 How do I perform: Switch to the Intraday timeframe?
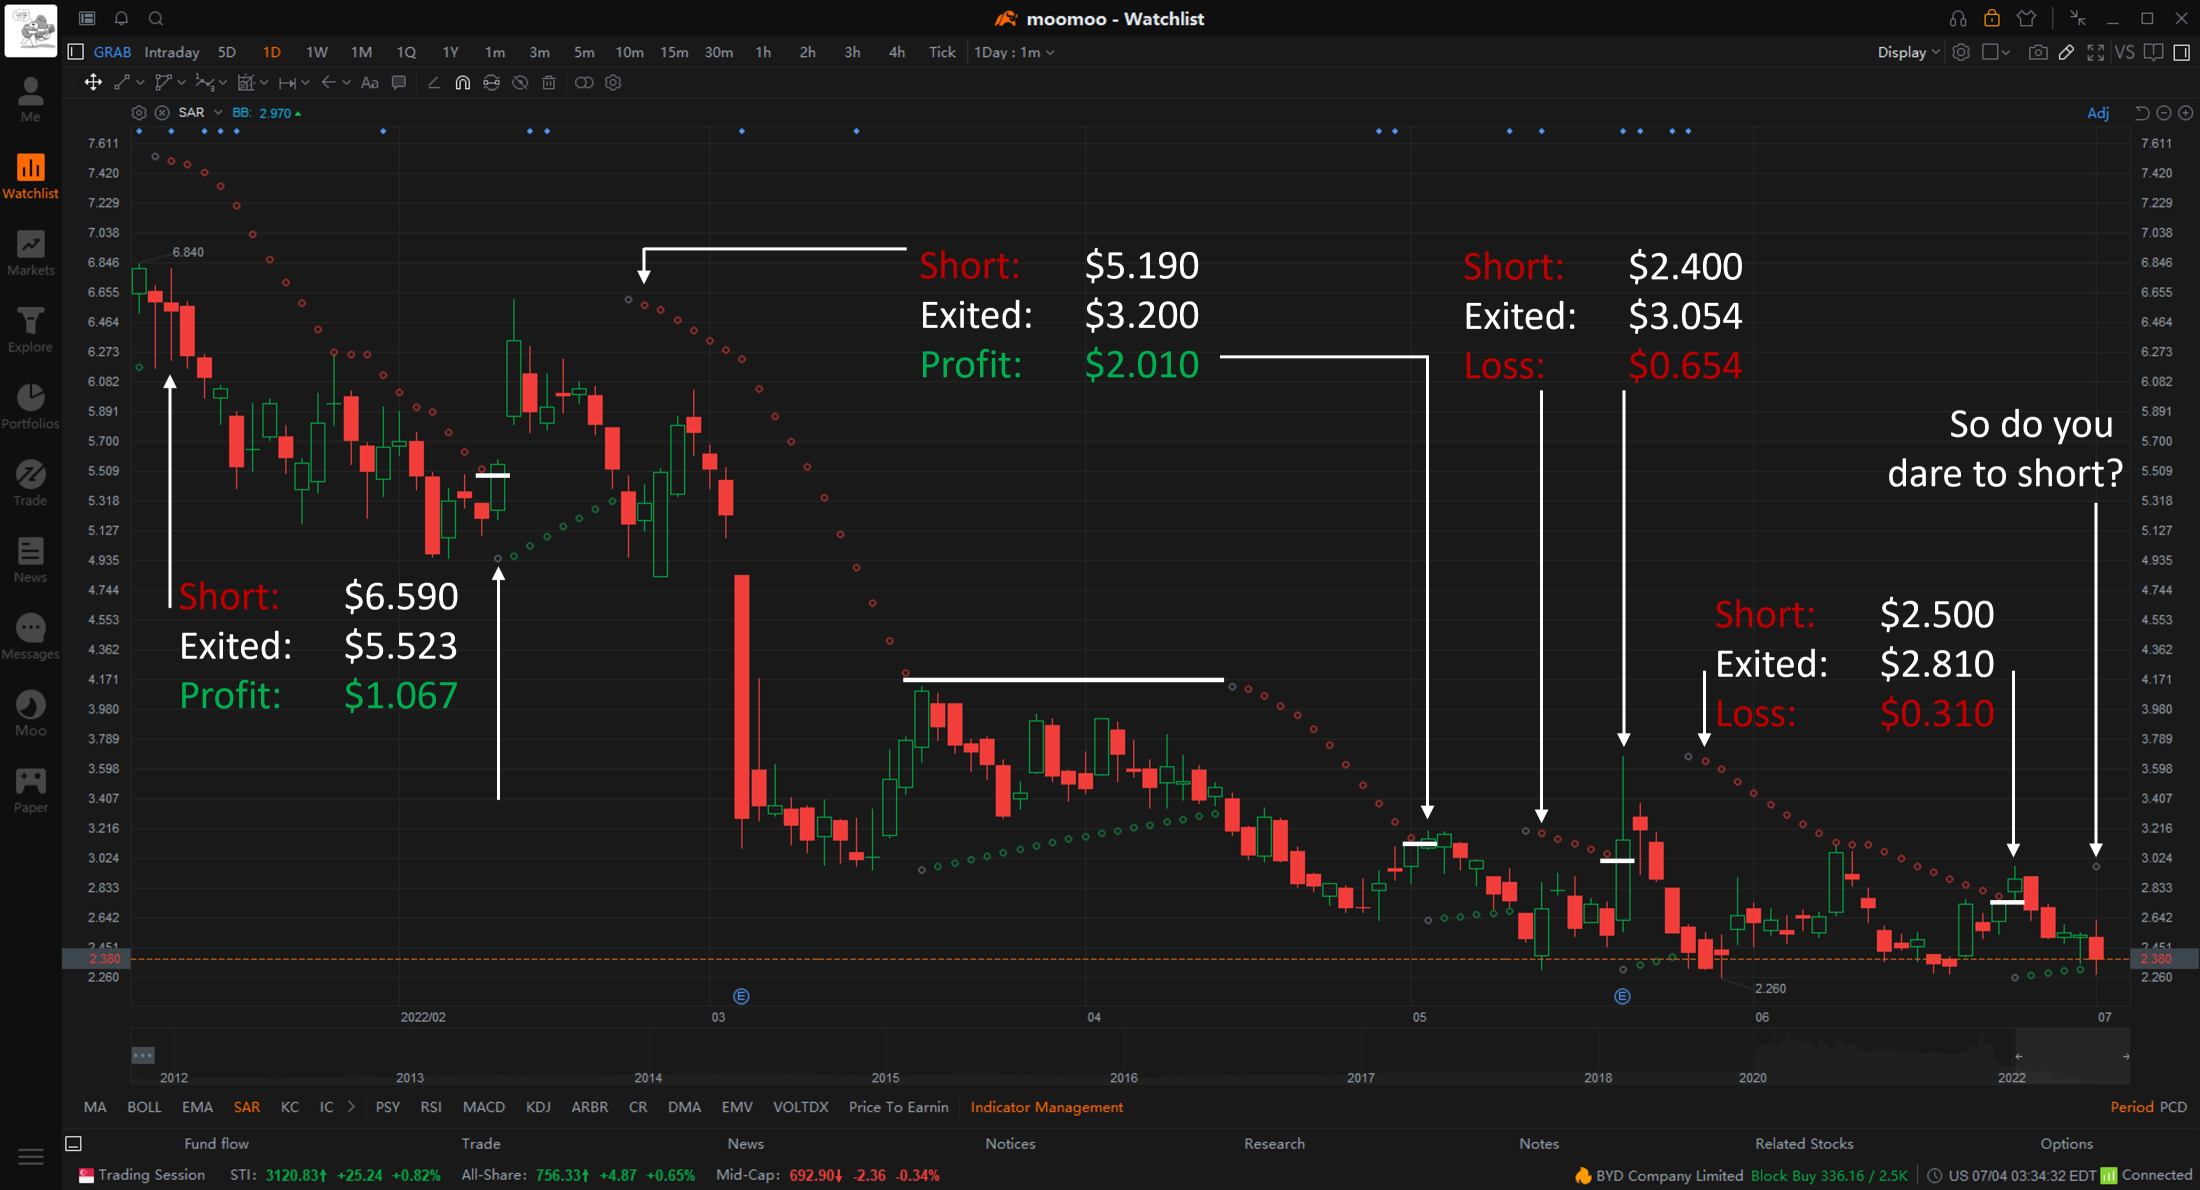pos(172,52)
